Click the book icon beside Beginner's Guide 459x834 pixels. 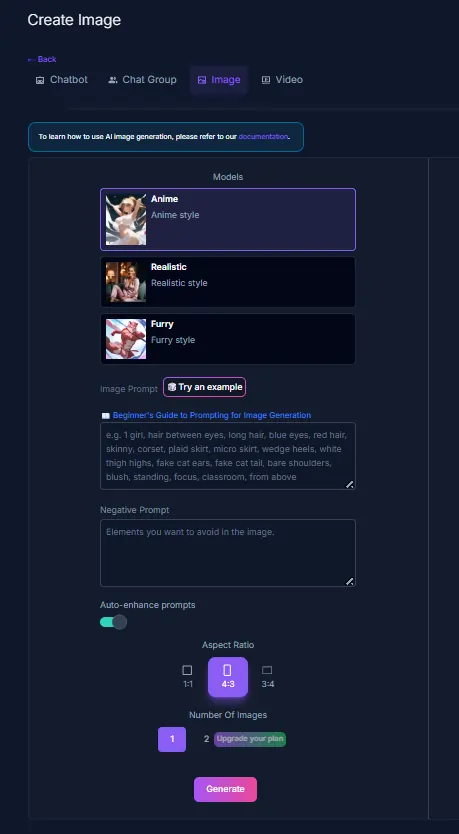[105, 415]
